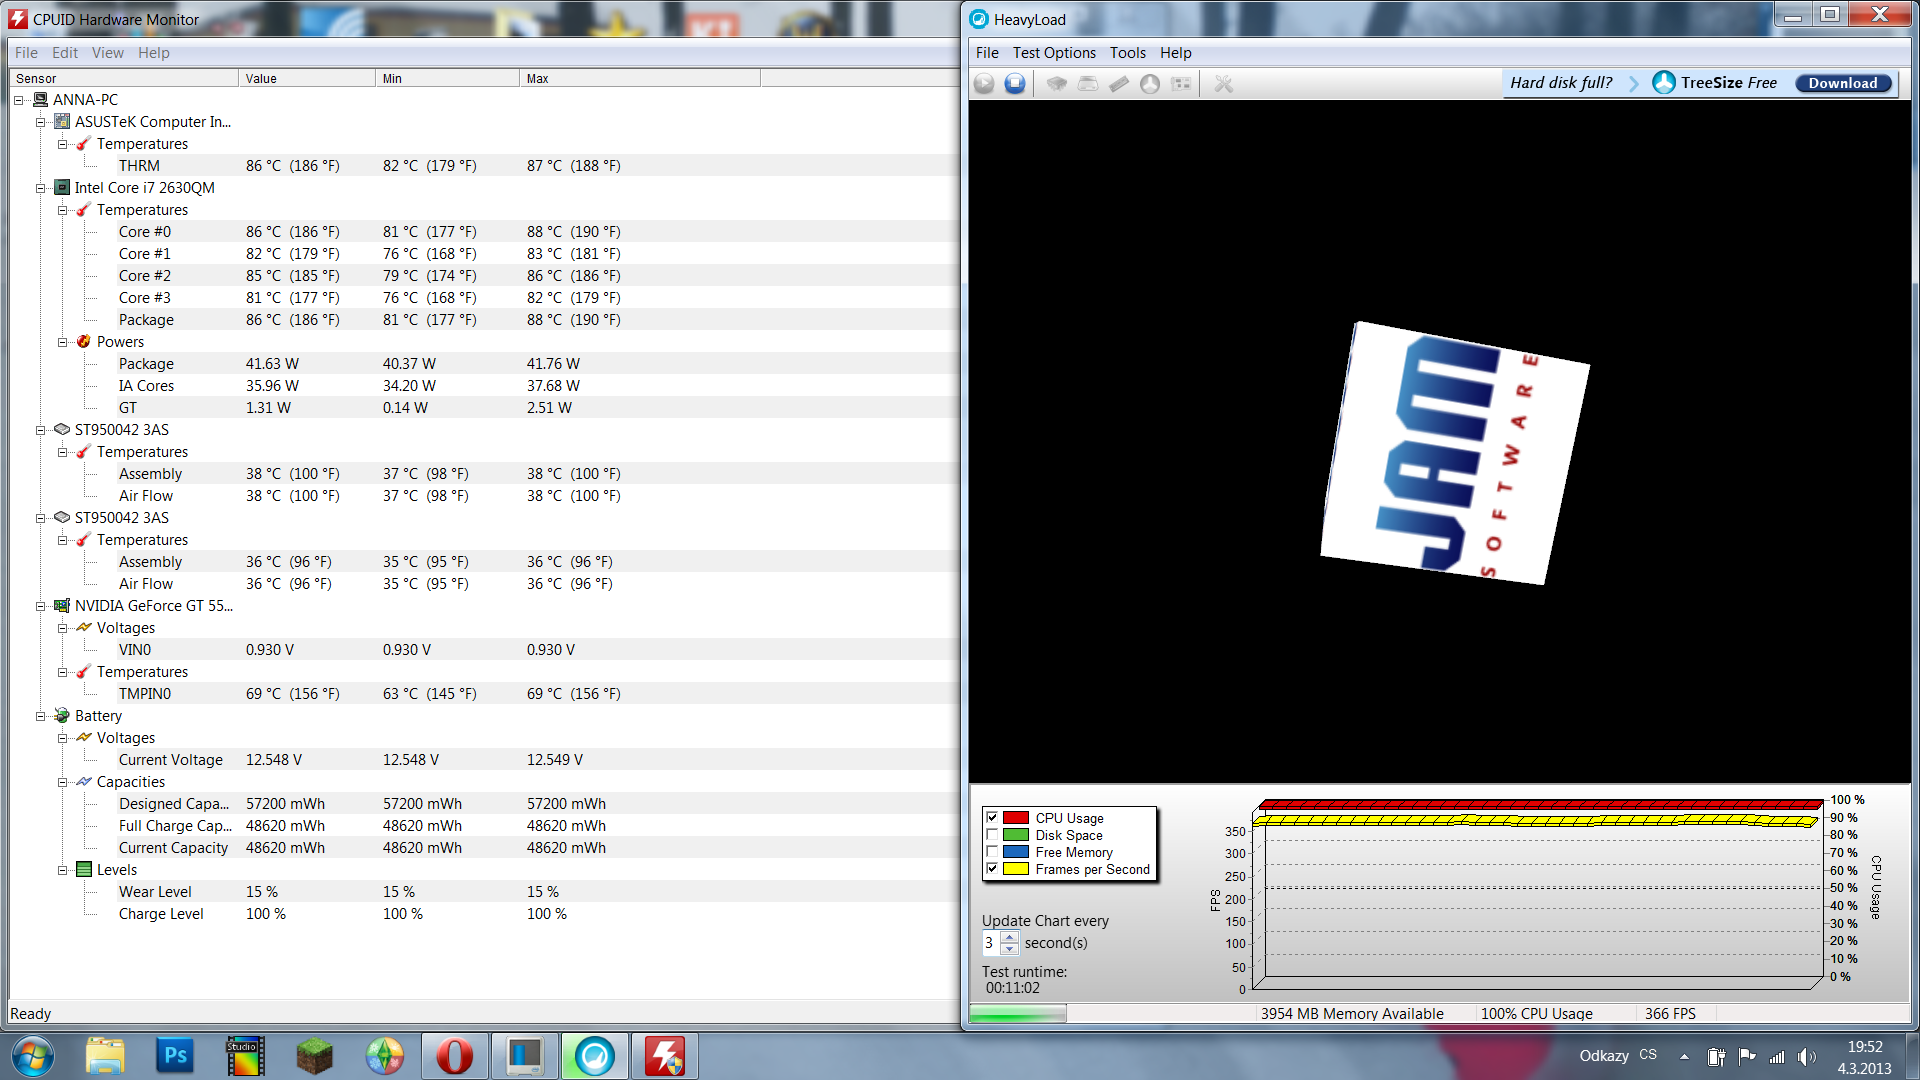
Task: Open HWMonitor View menu
Action: pos(107,53)
